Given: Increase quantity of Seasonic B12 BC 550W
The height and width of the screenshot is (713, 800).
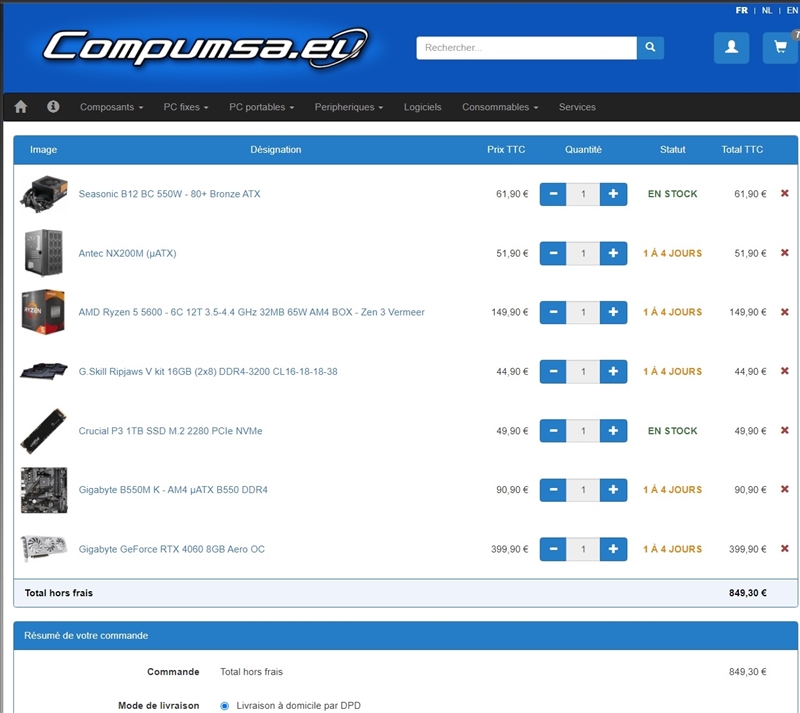Looking at the screenshot, I should tap(613, 194).
